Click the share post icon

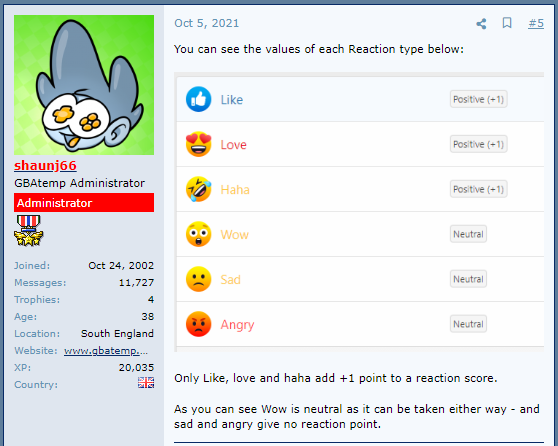pyautogui.click(x=481, y=24)
